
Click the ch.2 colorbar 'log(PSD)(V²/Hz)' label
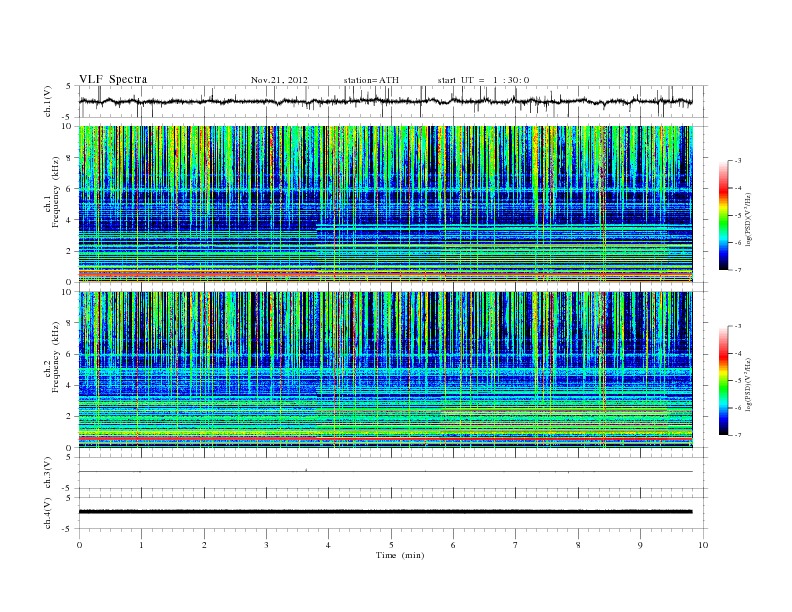tap(750, 384)
